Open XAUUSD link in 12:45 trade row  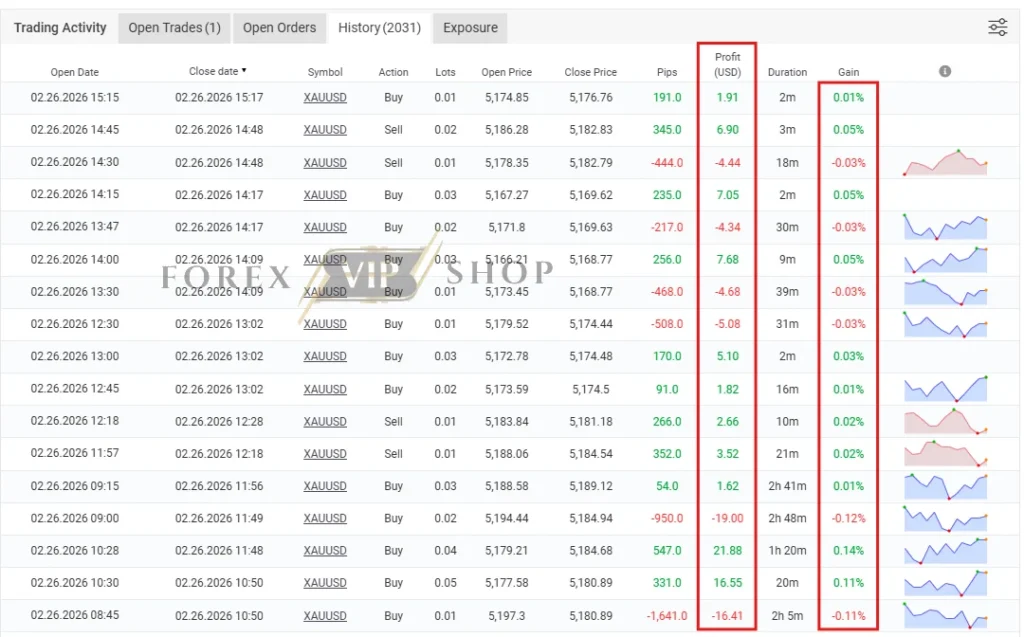click(x=325, y=389)
